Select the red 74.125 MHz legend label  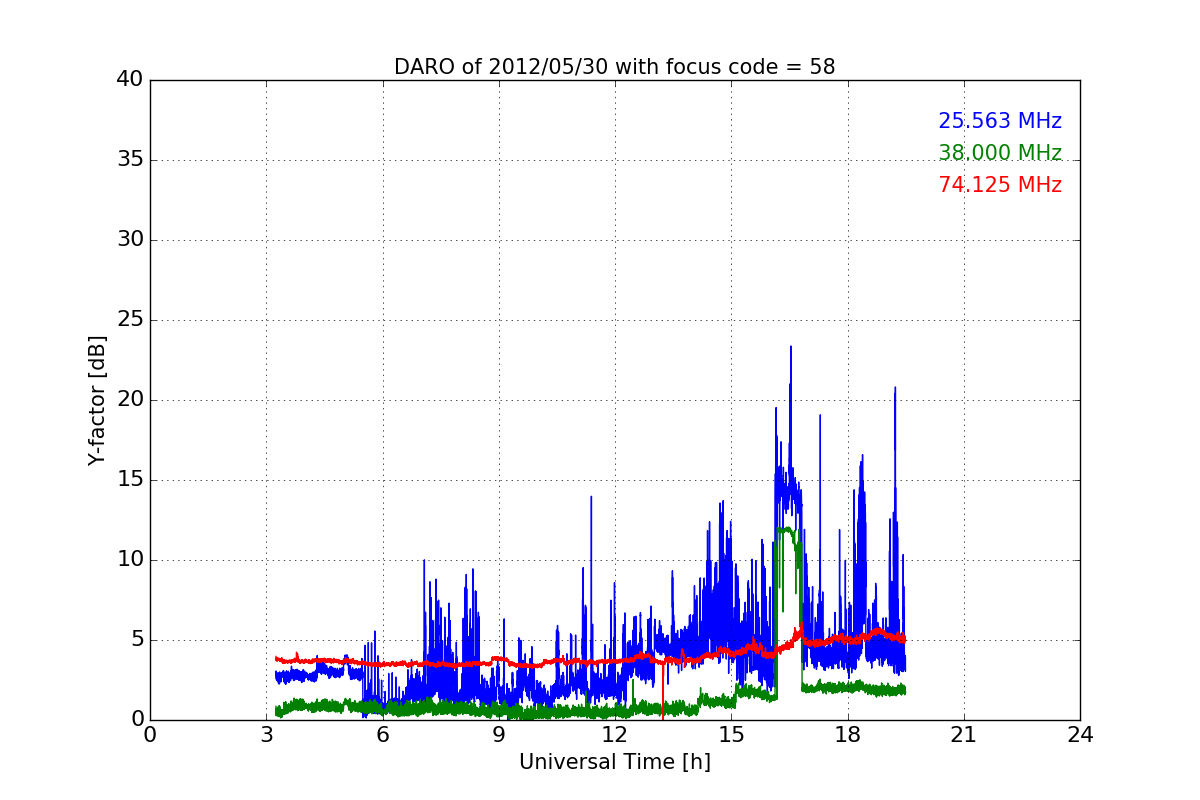(1000, 185)
